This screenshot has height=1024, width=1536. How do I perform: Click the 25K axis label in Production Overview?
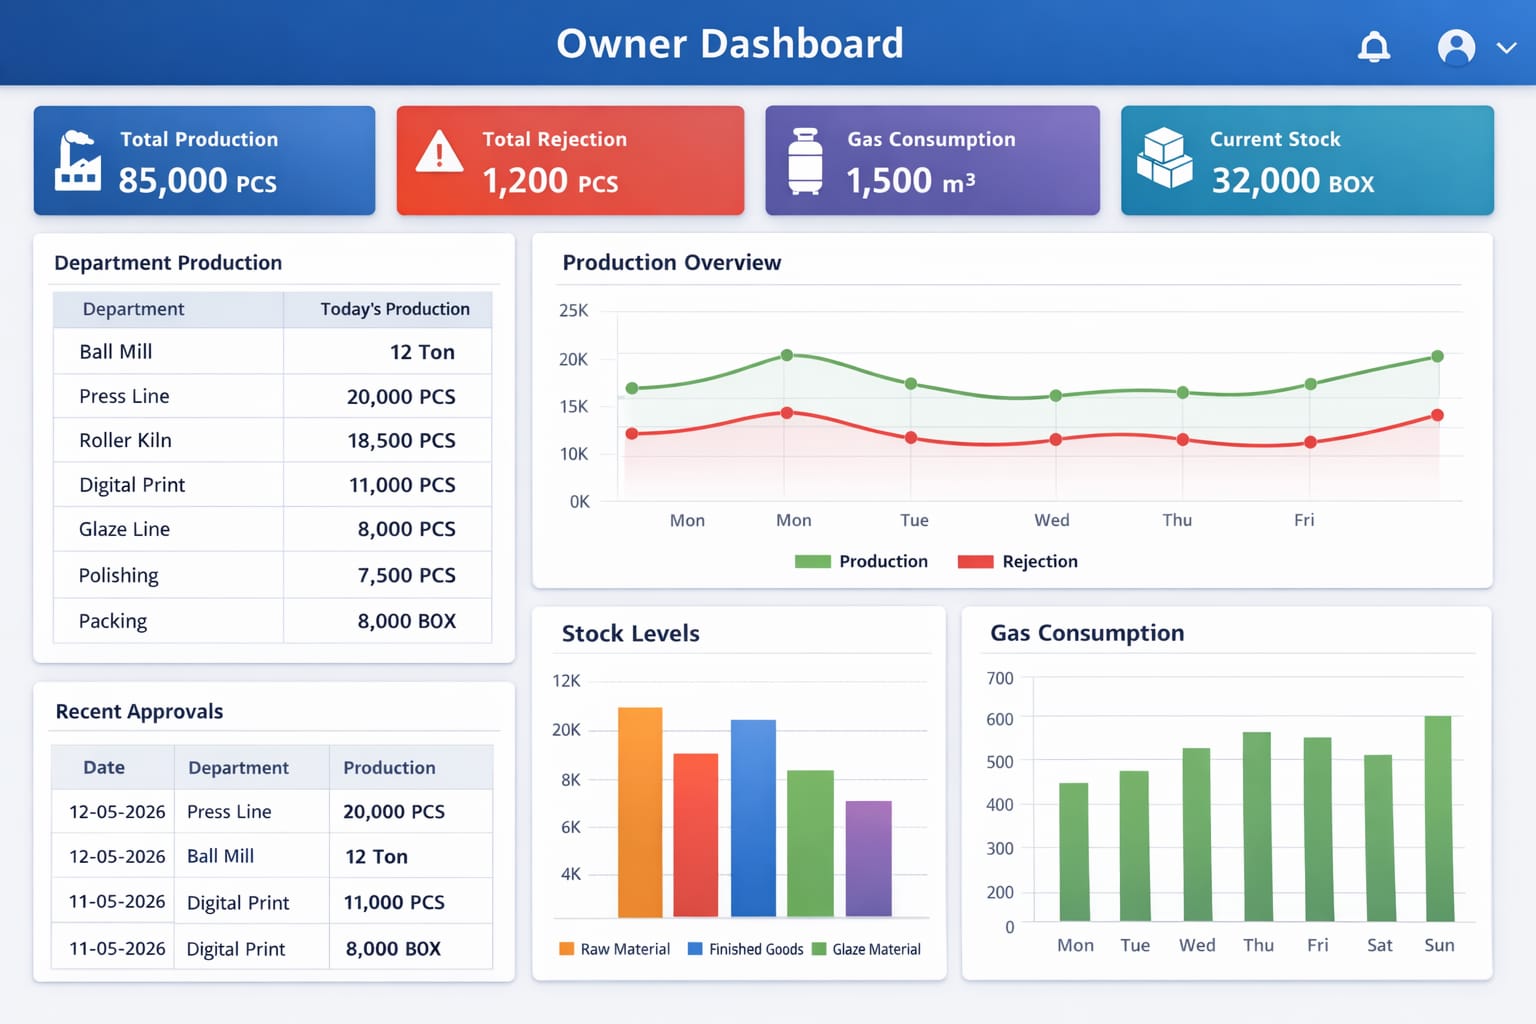tap(574, 311)
